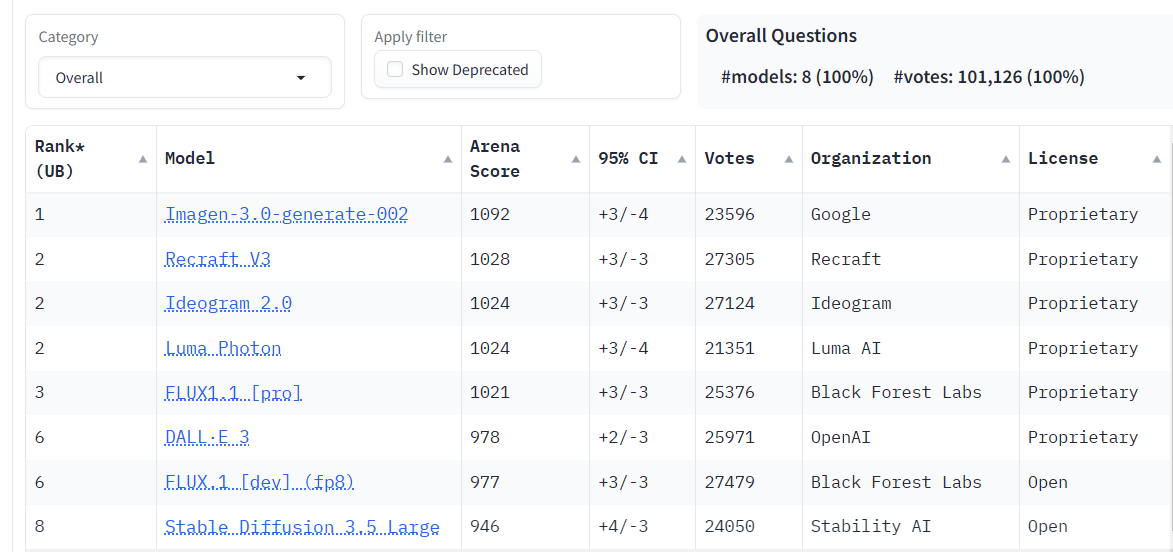Open FLUX.1 [dev] (fp8) link
This screenshot has height=552, width=1173.
click(259, 482)
